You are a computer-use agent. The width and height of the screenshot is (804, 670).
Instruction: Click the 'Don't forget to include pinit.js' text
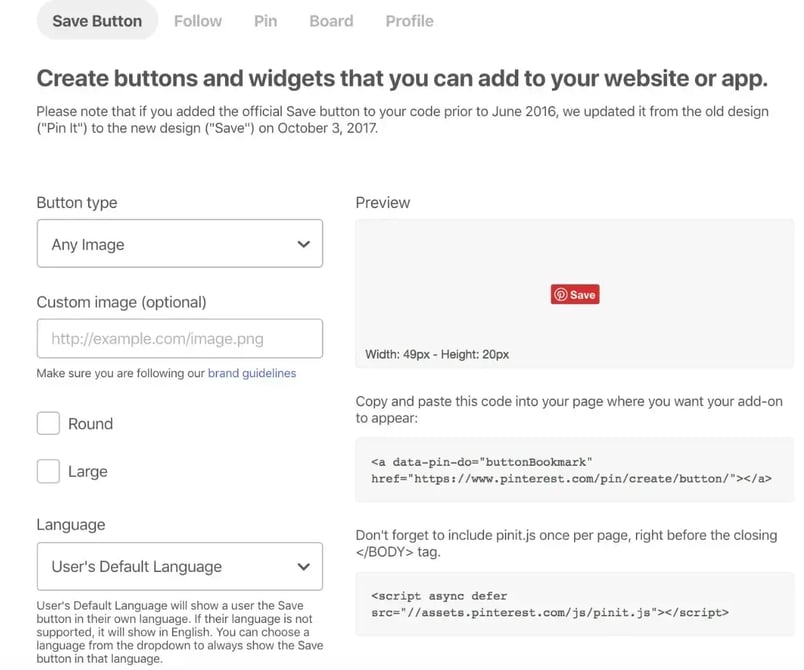pos(567,543)
